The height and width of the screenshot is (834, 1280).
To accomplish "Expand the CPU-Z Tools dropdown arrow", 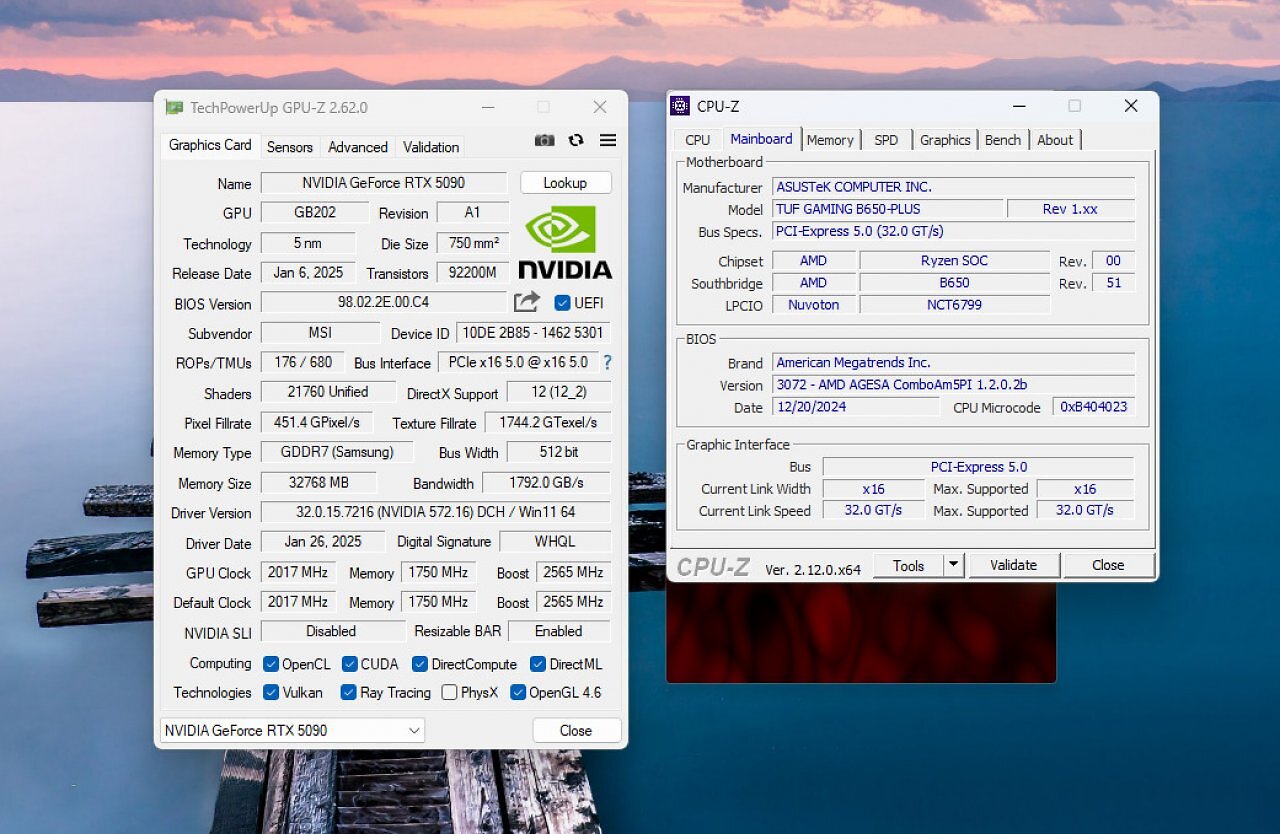I will pos(954,565).
